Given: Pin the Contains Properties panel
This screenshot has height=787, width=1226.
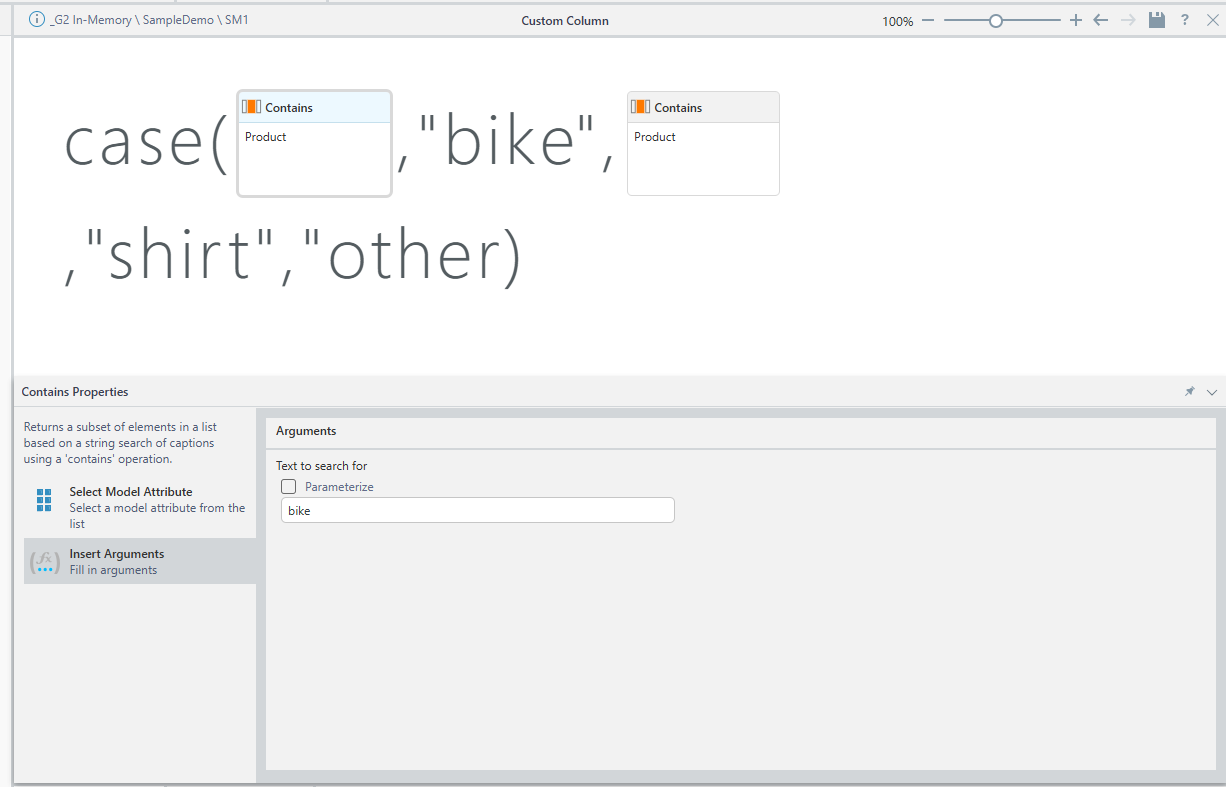Looking at the screenshot, I should click(x=1189, y=392).
